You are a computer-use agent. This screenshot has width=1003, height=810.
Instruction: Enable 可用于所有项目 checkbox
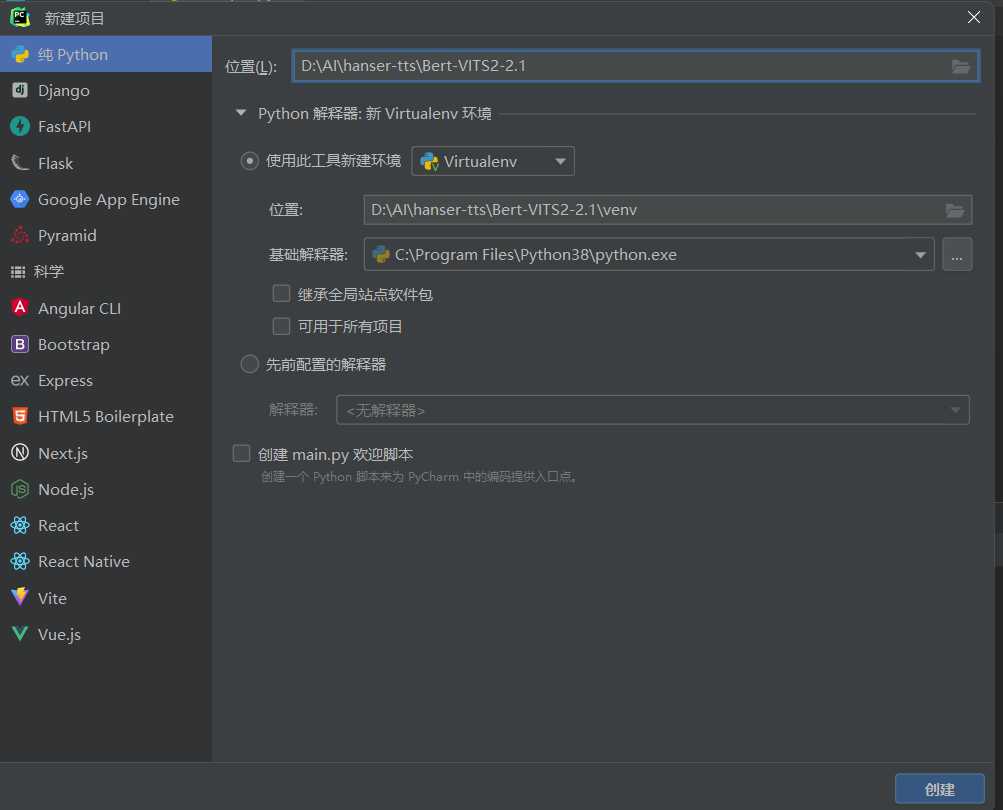tap(281, 326)
